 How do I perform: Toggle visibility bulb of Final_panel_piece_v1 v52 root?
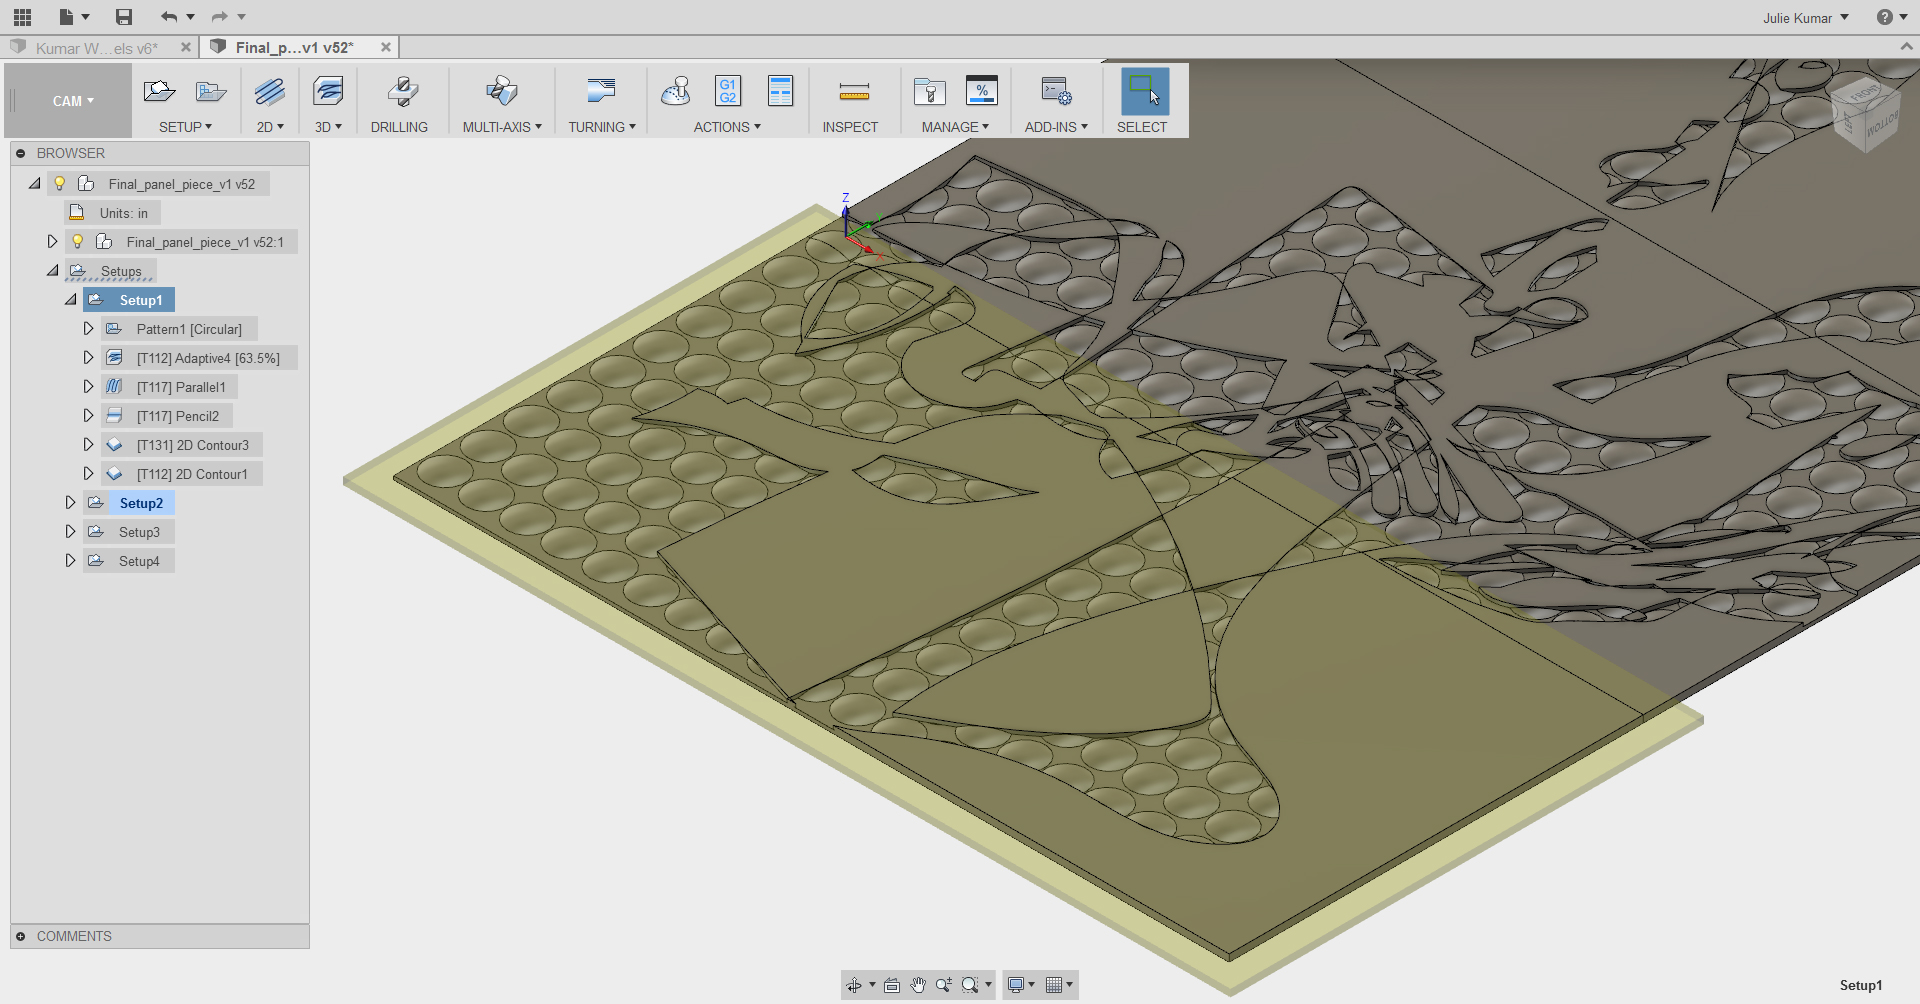(x=60, y=184)
